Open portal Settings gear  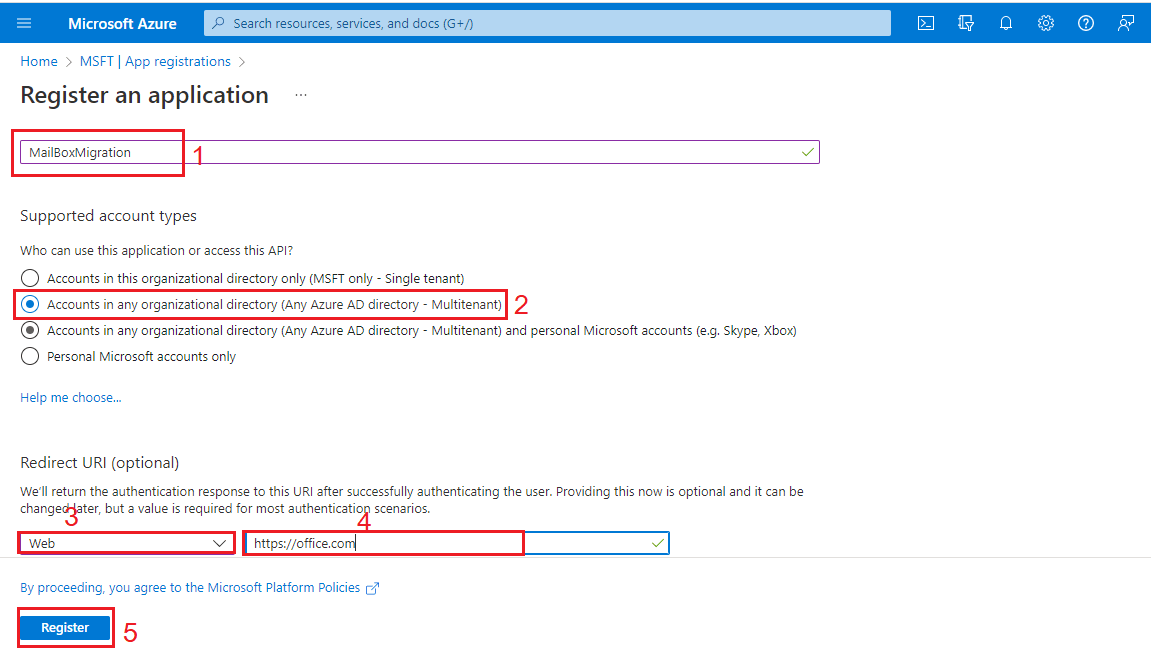point(1046,23)
